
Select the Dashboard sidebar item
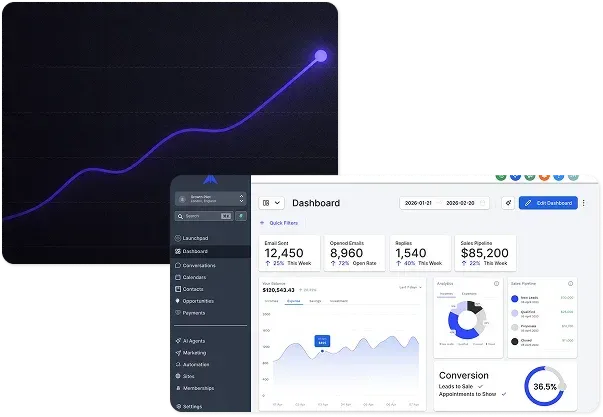click(210, 251)
